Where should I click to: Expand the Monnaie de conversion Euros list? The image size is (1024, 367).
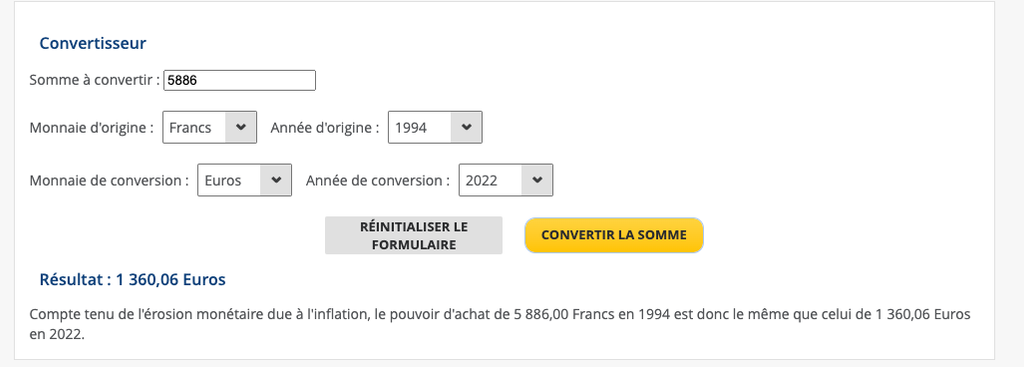tap(244, 180)
